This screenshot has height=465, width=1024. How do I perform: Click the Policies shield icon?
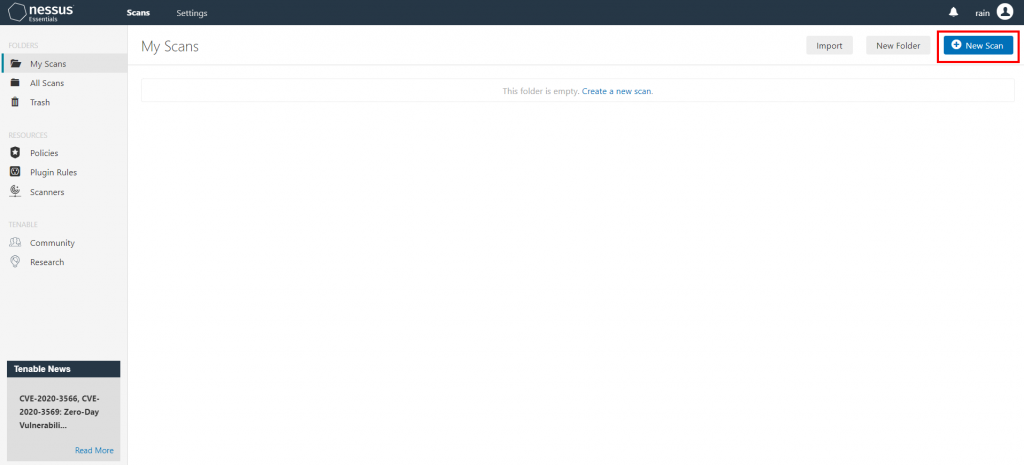pos(15,153)
